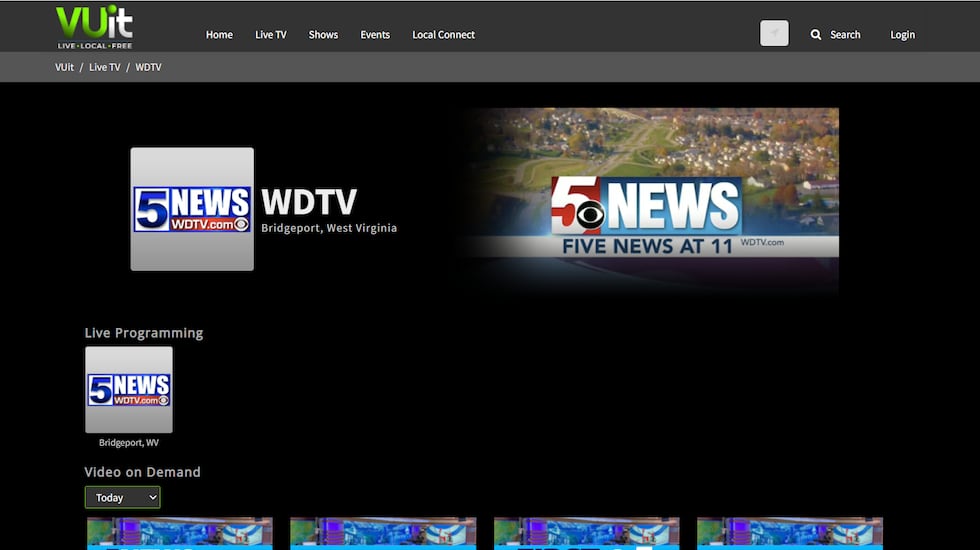980x550 pixels.
Task: Open the Five News at 11 banner image
Action: pos(650,200)
